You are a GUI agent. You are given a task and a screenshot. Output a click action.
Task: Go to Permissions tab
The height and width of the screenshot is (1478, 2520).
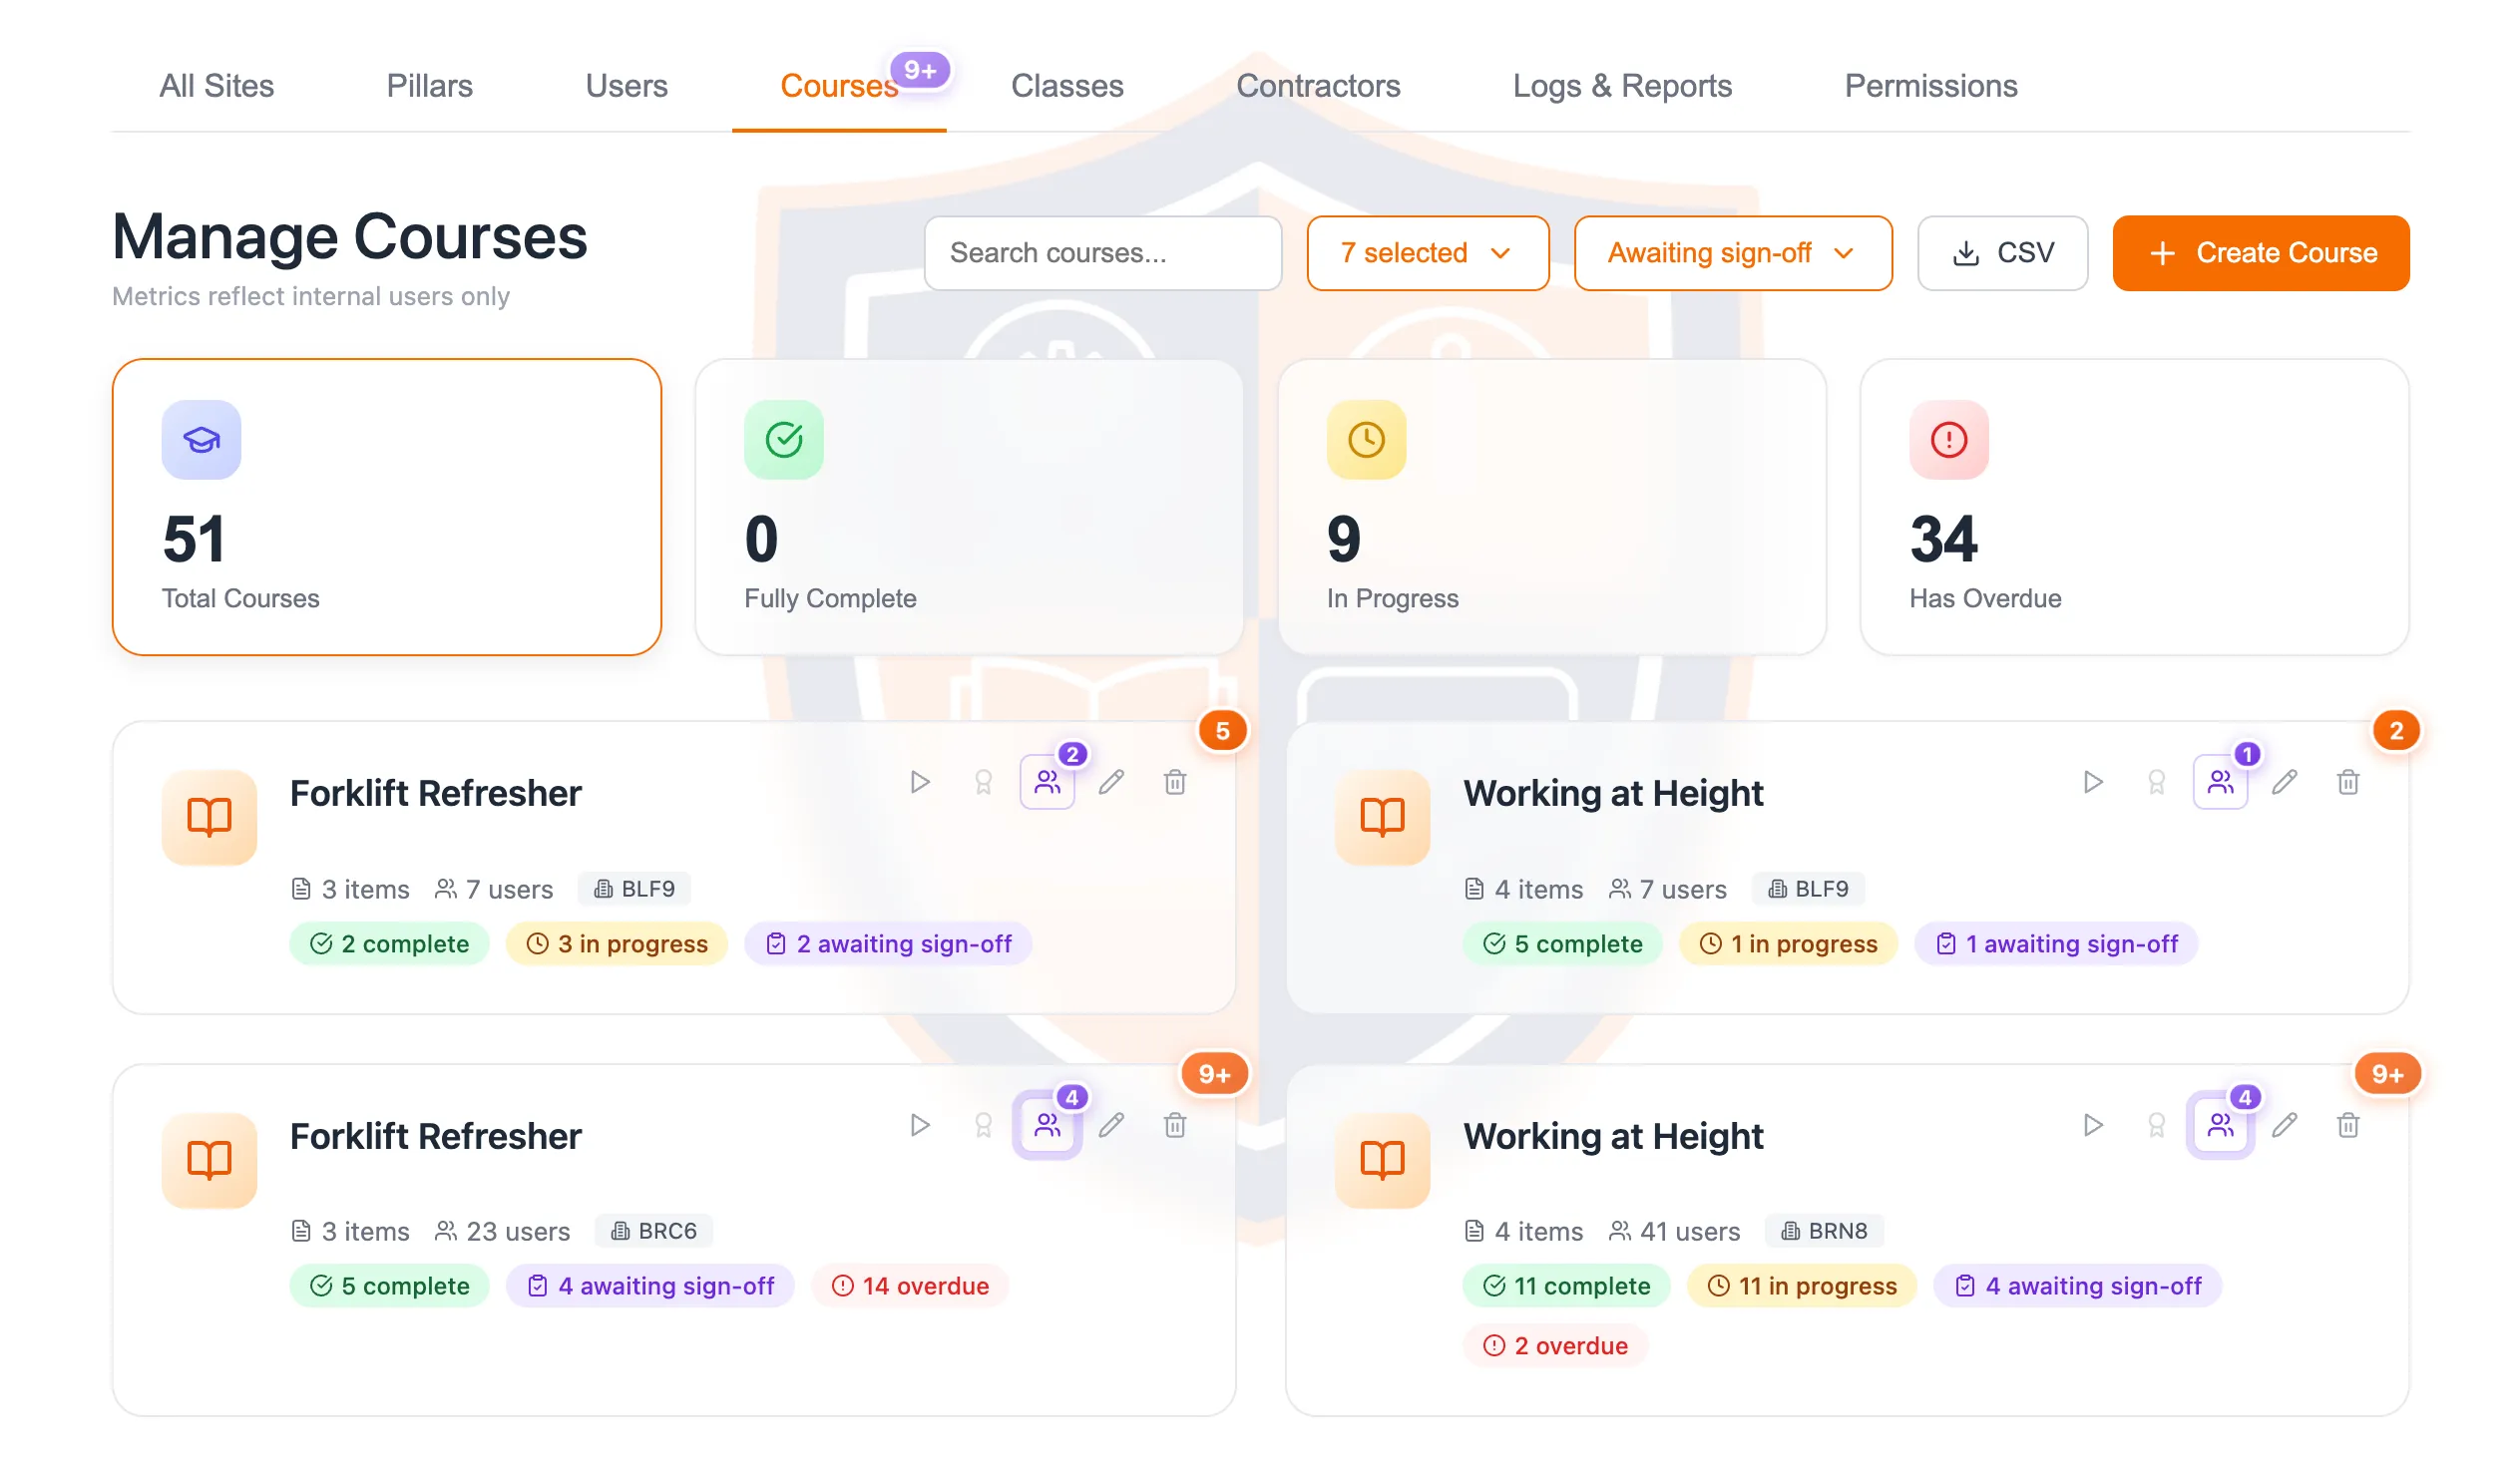[1931, 86]
